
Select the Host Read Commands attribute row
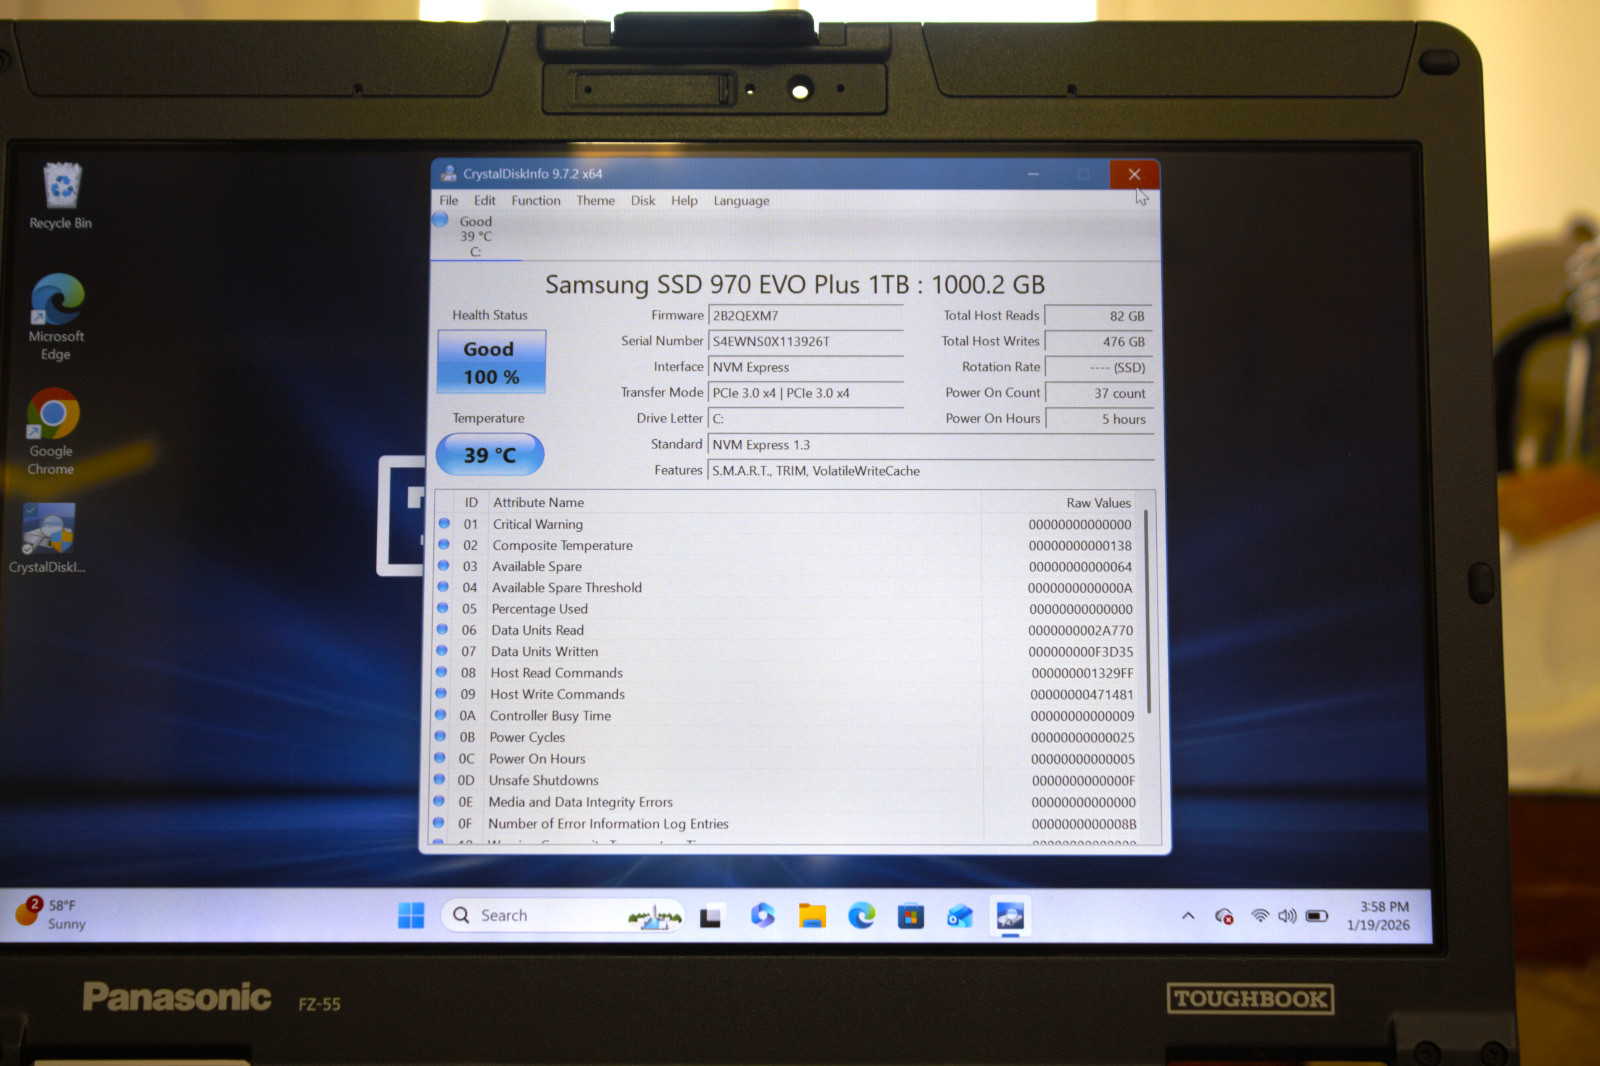coord(788,672)
